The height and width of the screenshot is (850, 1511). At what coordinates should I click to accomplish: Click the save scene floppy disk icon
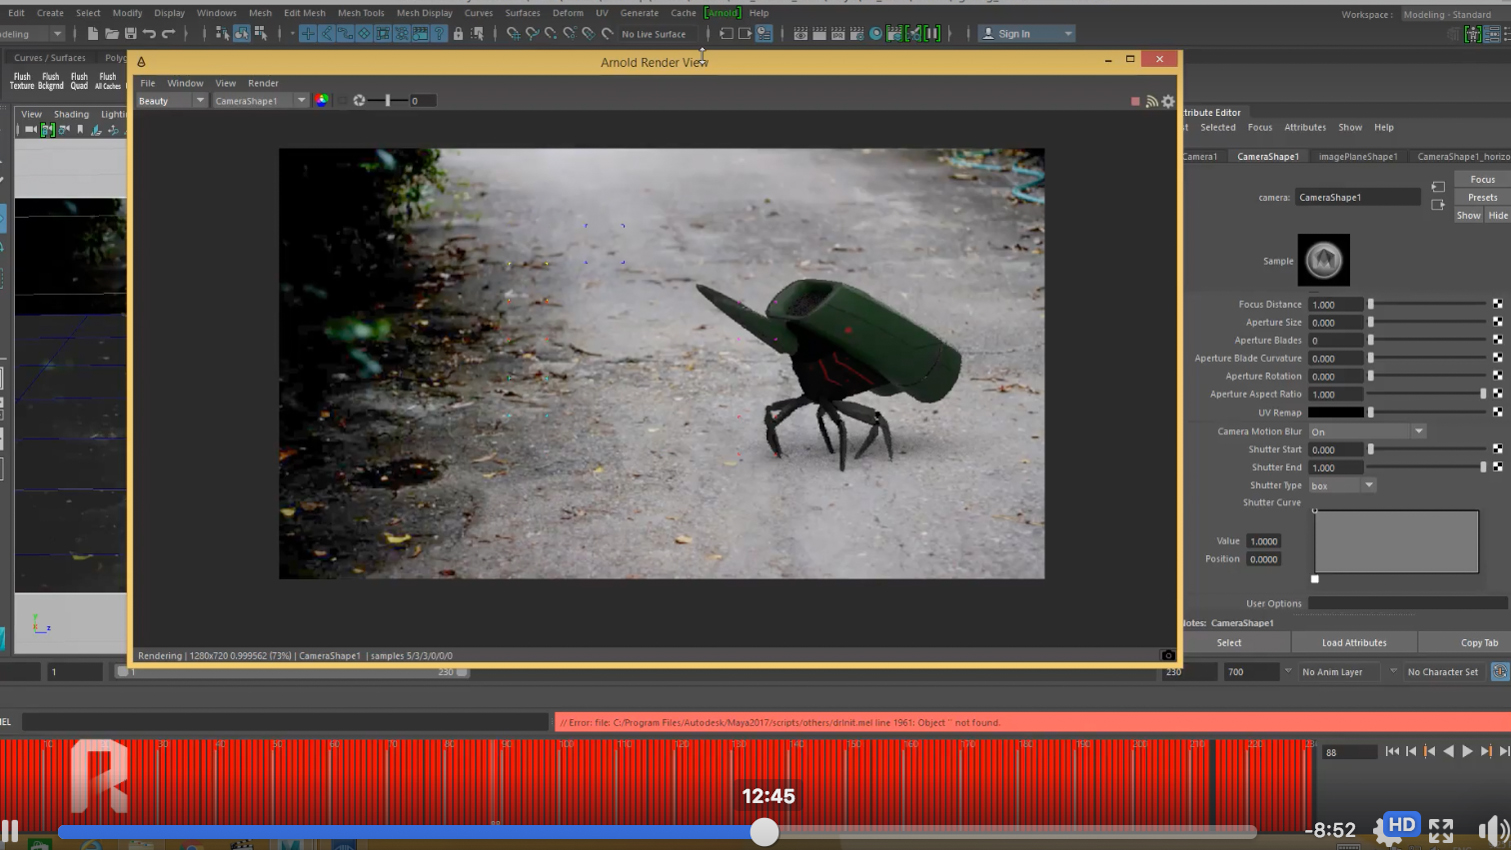(x=130, y=34)
